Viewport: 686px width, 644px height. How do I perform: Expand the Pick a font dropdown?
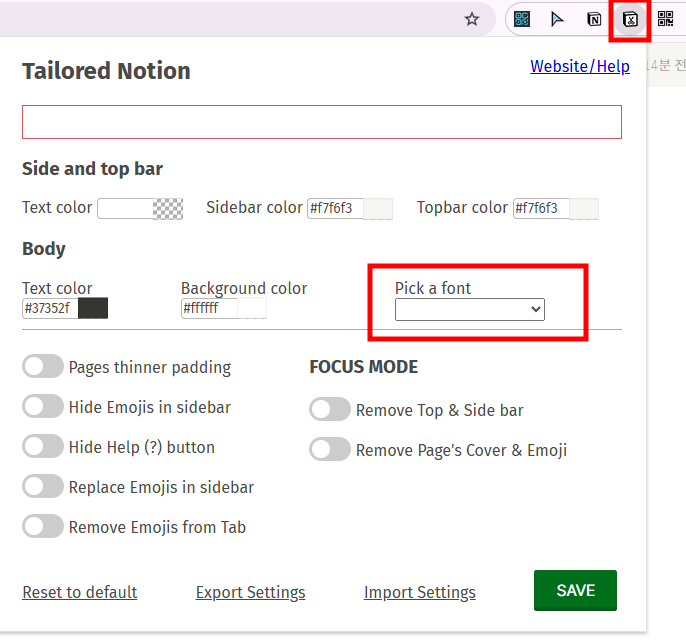click(x=469, y=309)
